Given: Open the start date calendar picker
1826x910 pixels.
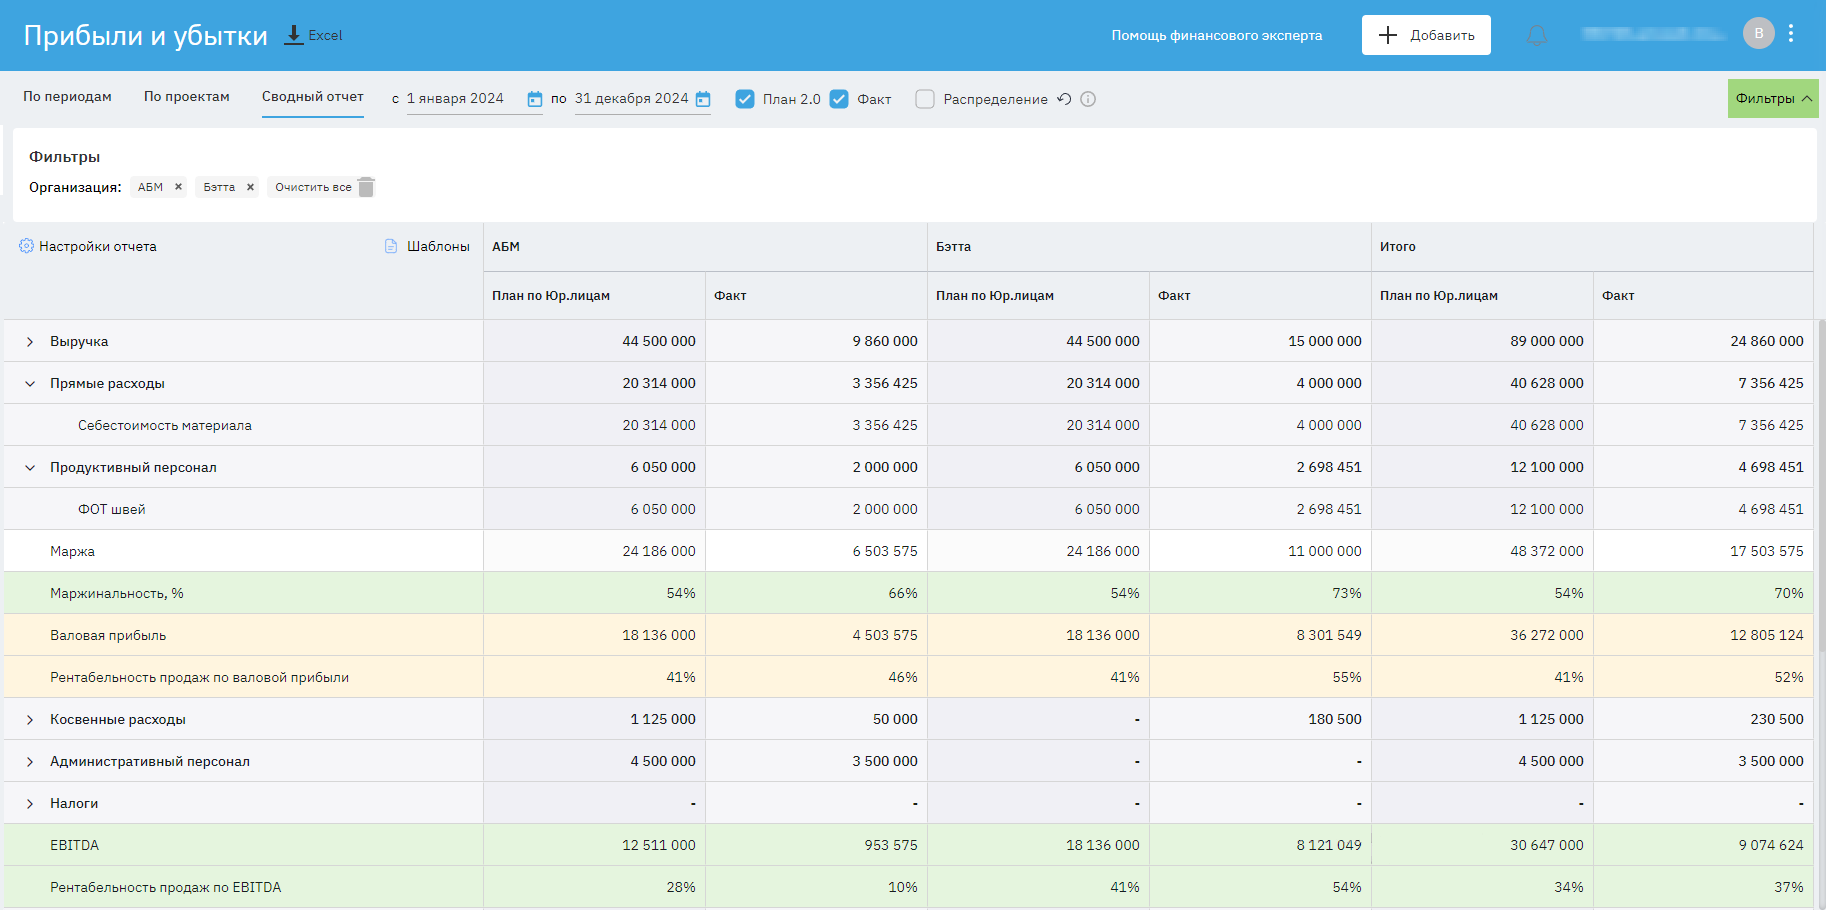Looking at the screenshot, I should [535, 99].
